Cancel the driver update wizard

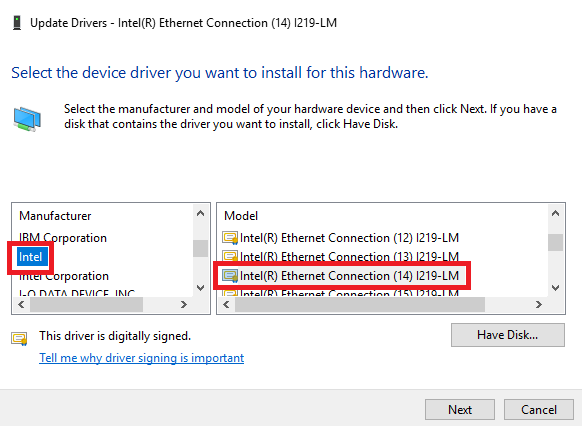[539, 410]
